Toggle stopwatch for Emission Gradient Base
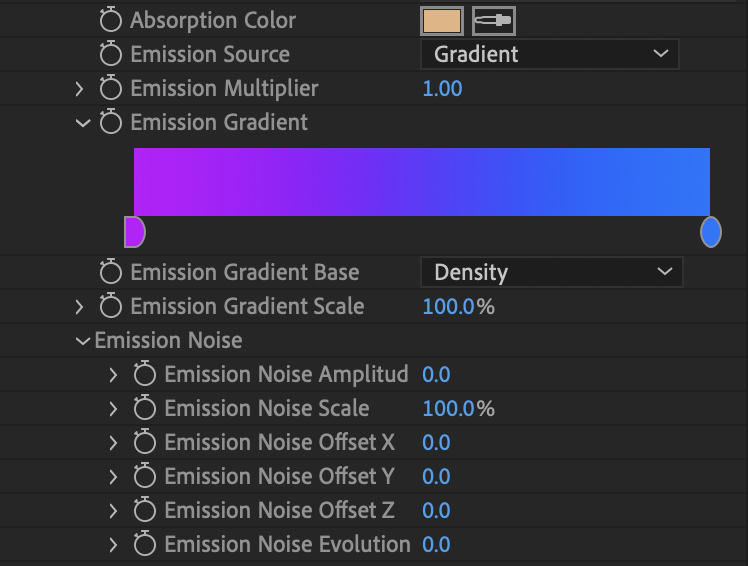Image resolution: width=748 pixels, height=566 pixels. [x=111, y=272]
